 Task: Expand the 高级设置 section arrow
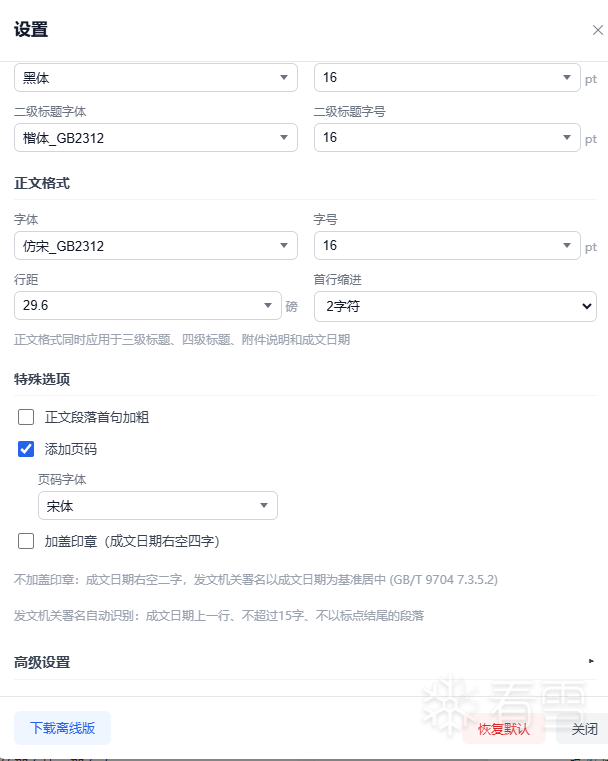591,661
